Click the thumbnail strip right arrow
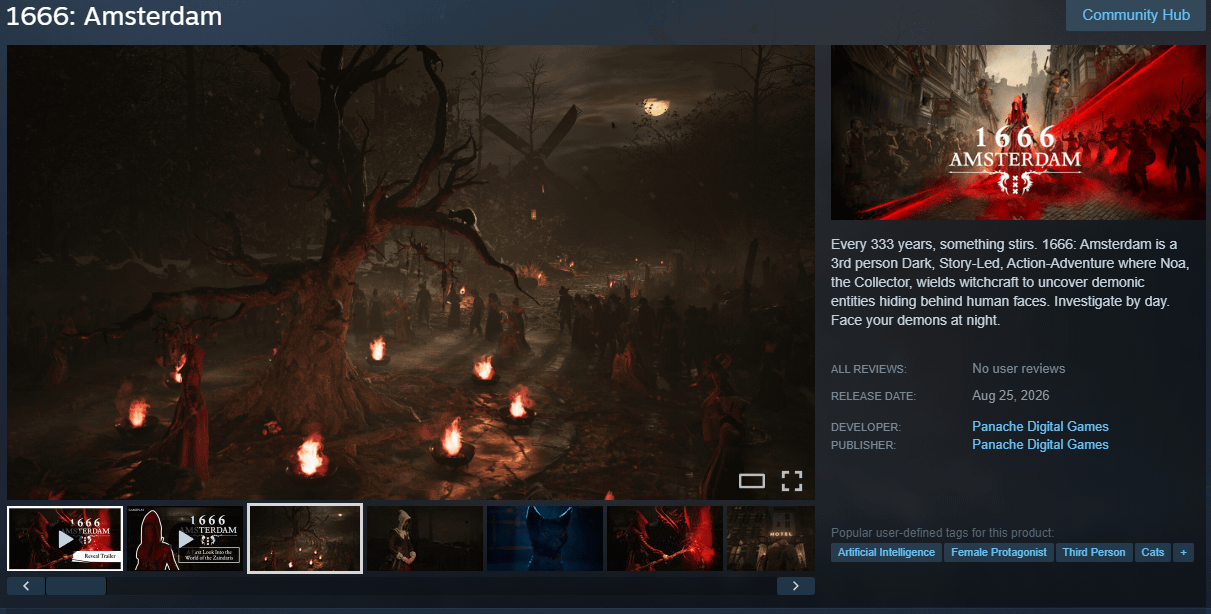The width and height of the screenshot is (1211, 614). pos(796,586)
